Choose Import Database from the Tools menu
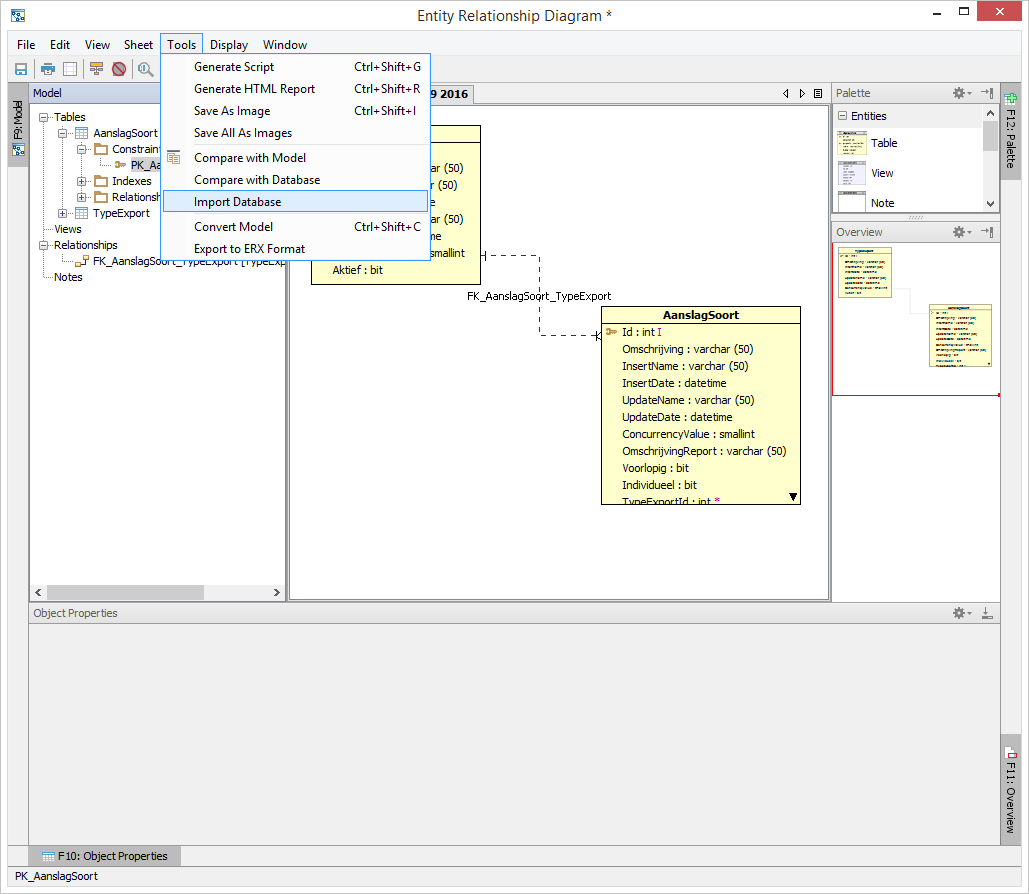 [237, 202]
